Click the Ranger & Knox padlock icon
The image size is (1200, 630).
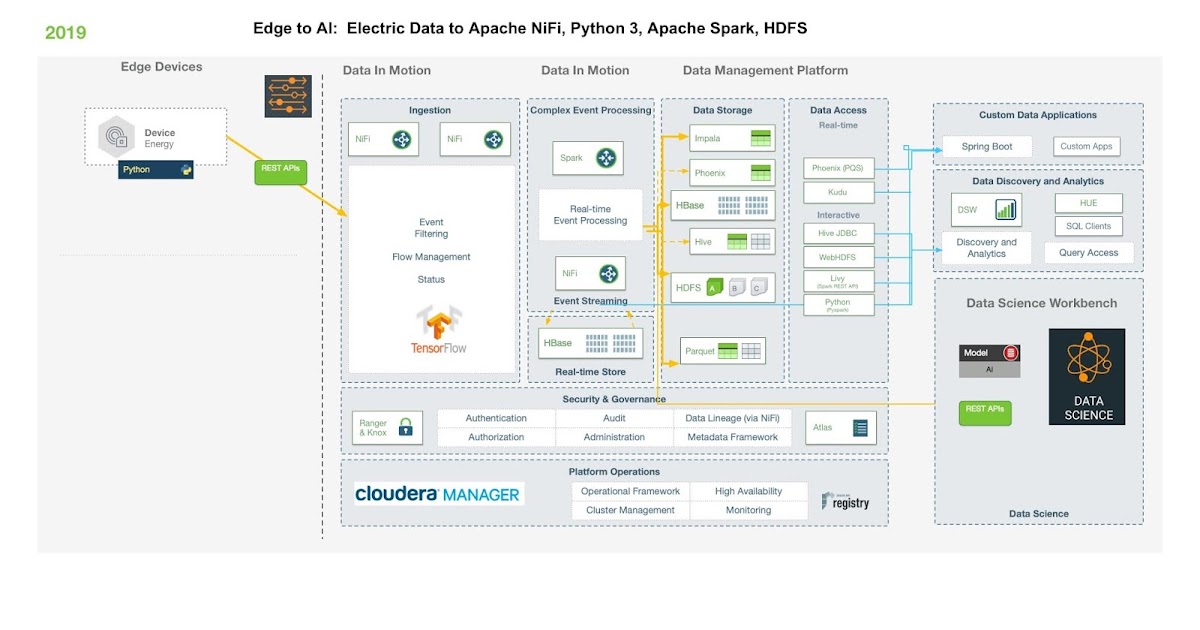click(x=404, y=427)
